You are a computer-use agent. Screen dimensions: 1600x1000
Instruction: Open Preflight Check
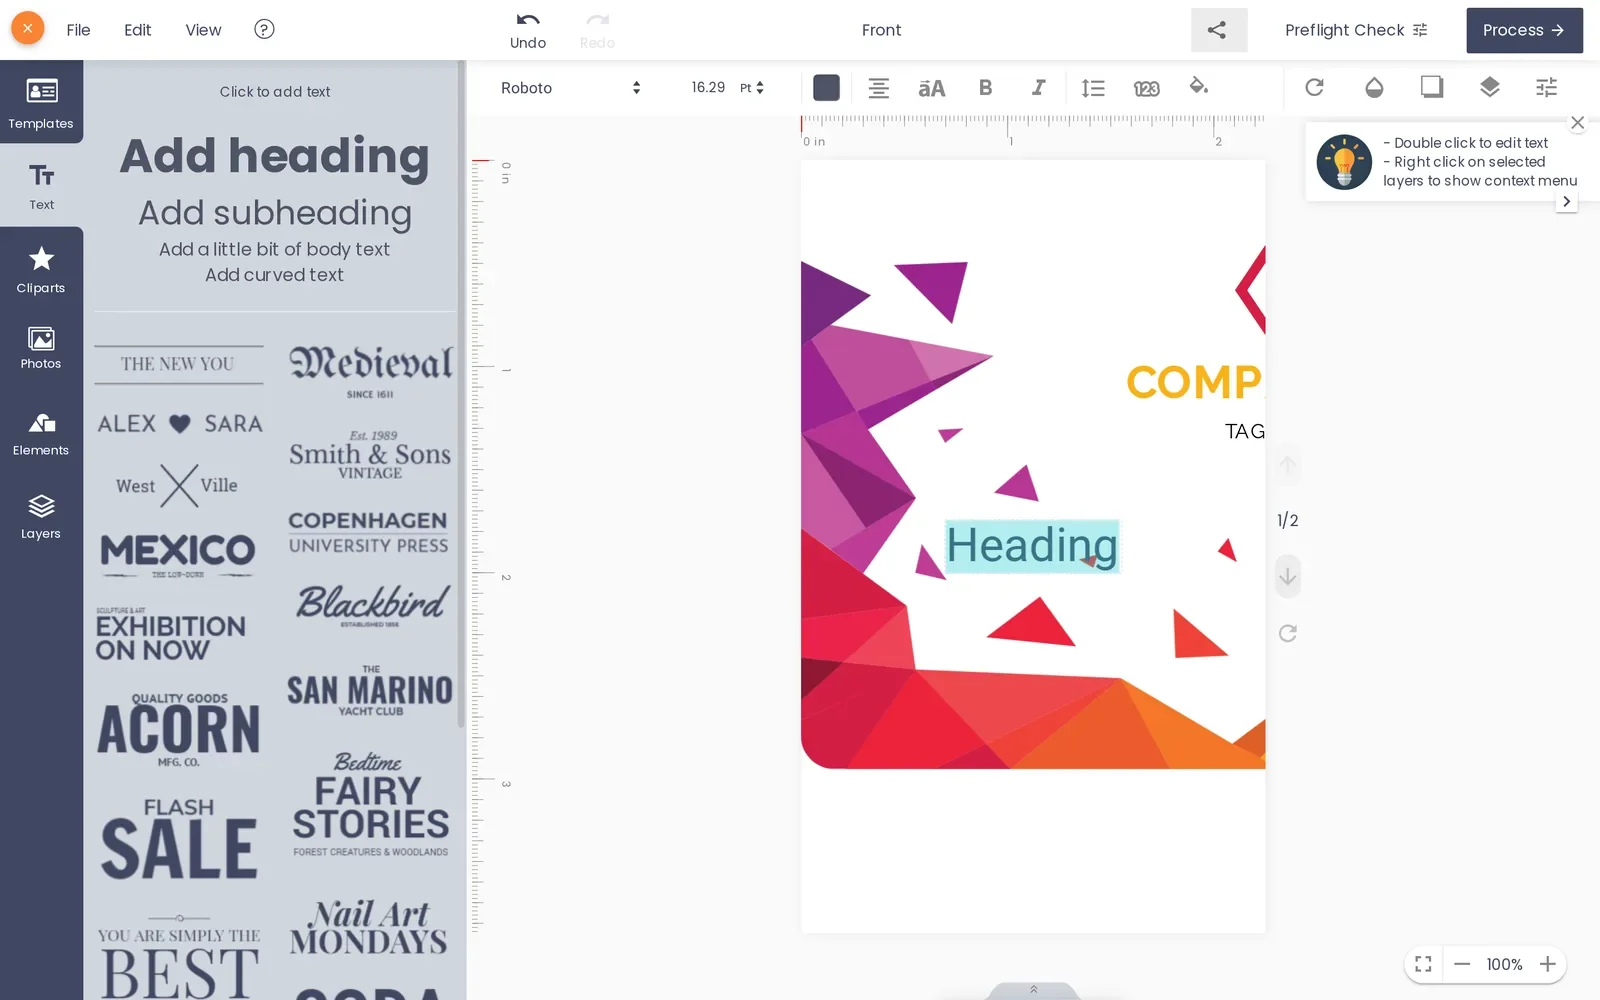1356,30
